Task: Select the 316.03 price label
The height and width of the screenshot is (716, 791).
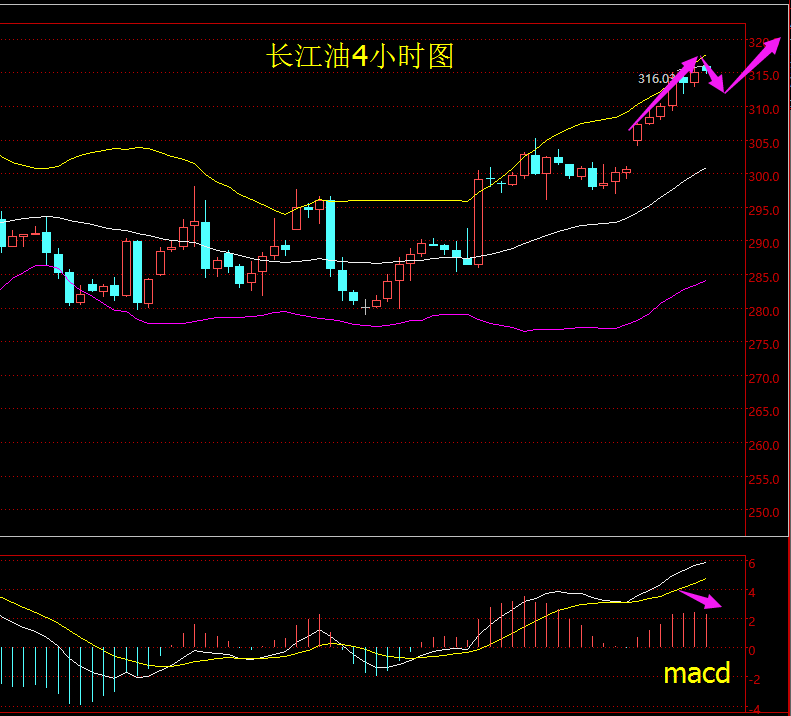Action: pos(656,78)
